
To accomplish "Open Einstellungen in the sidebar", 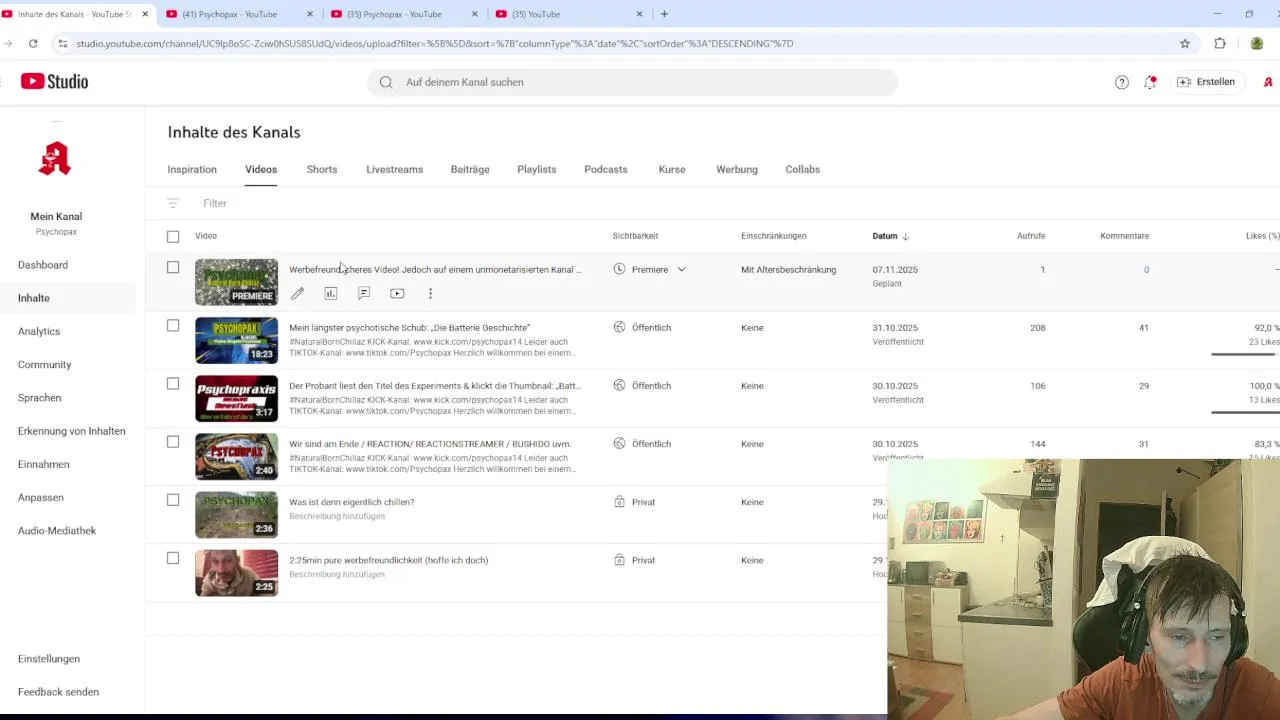I will point(49,659).
